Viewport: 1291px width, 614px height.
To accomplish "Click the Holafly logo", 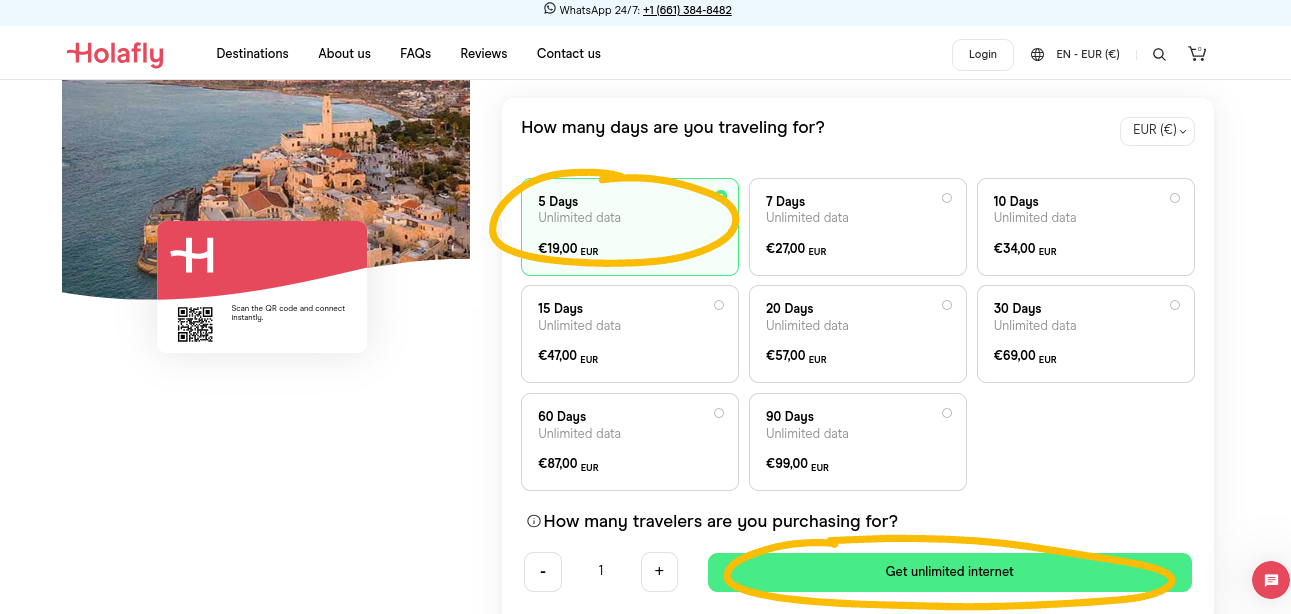I will 115,54.
